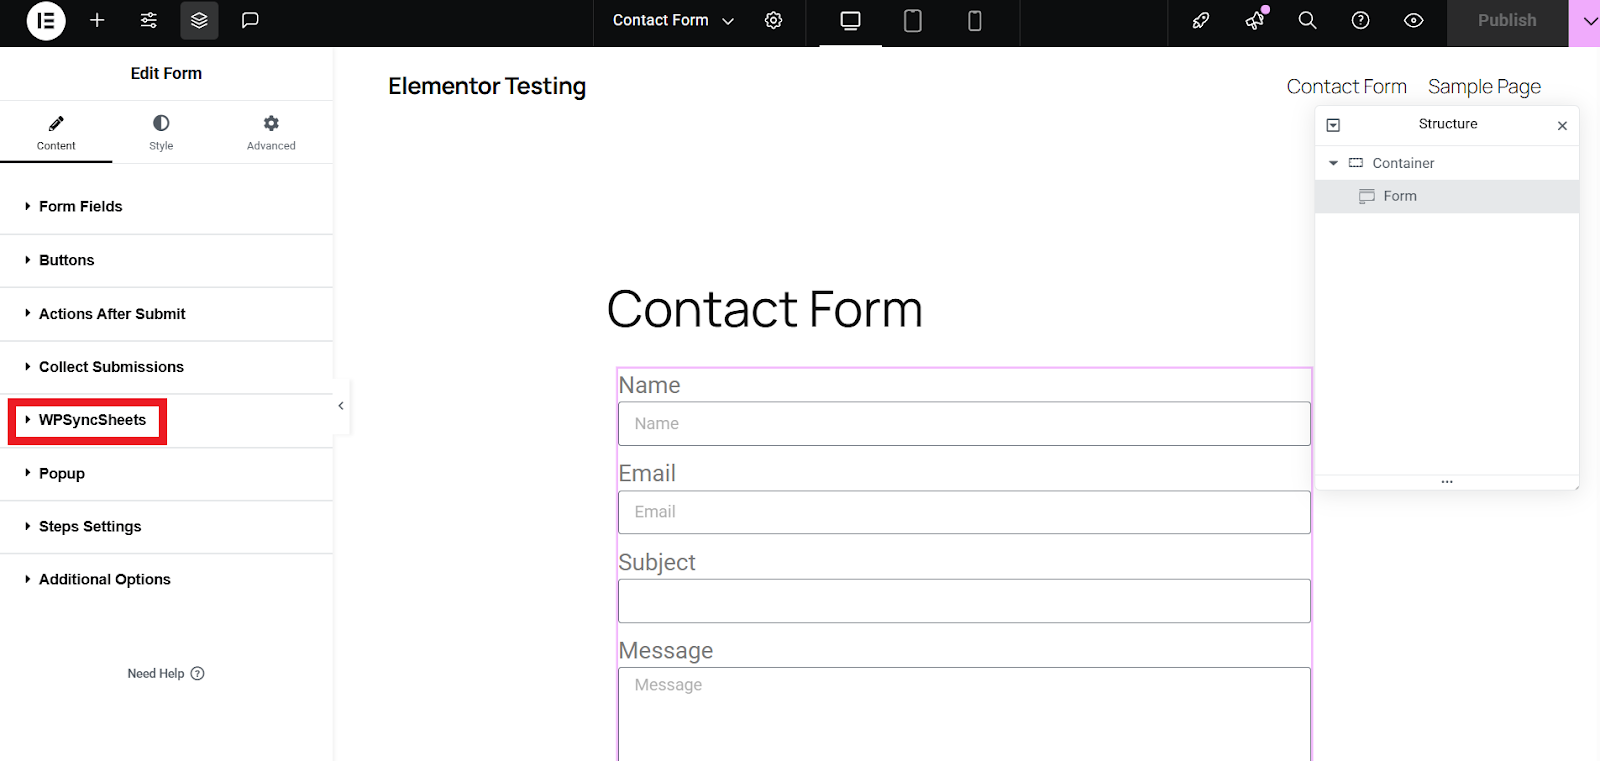Click Elementor Testing site title

[x=487, y=86]
